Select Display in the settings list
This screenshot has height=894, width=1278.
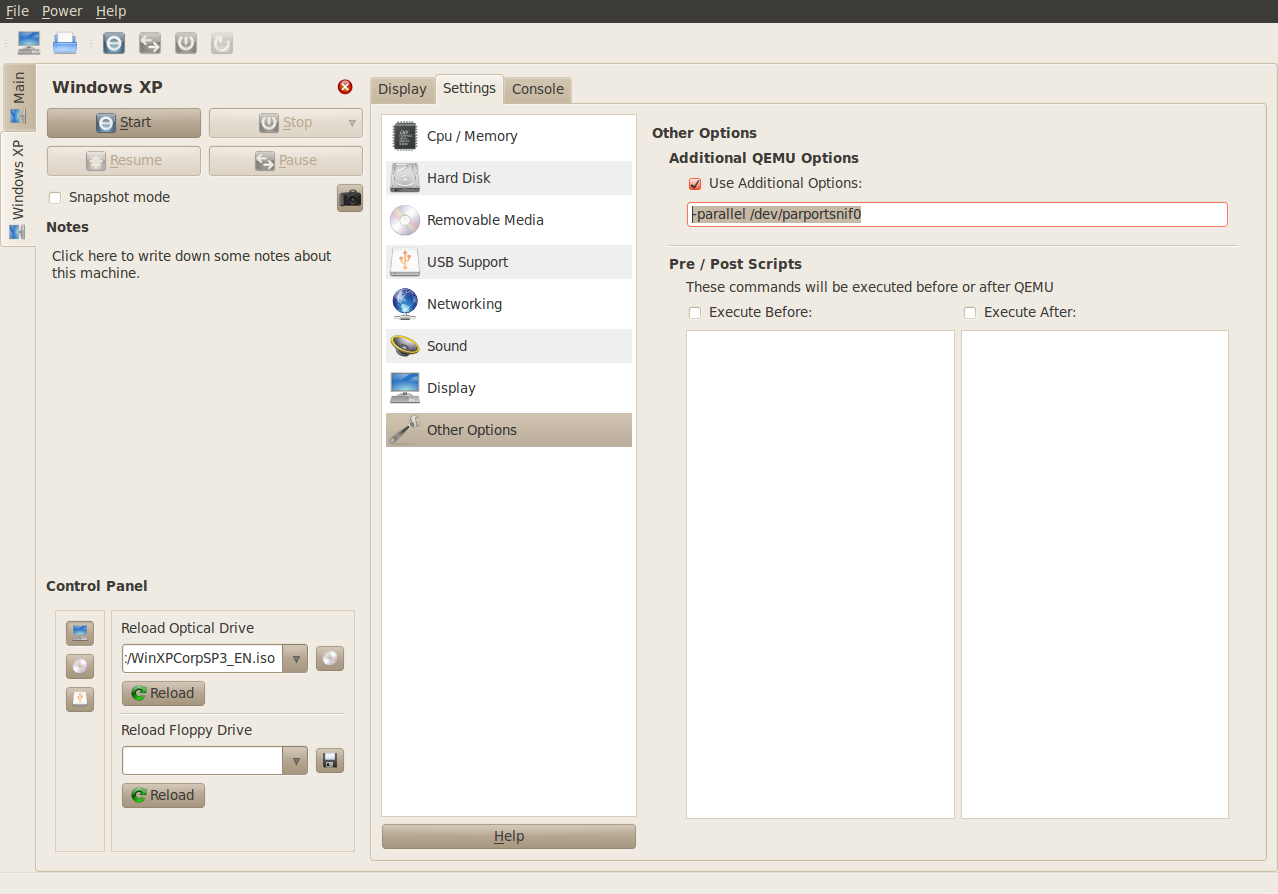(509, 388)
